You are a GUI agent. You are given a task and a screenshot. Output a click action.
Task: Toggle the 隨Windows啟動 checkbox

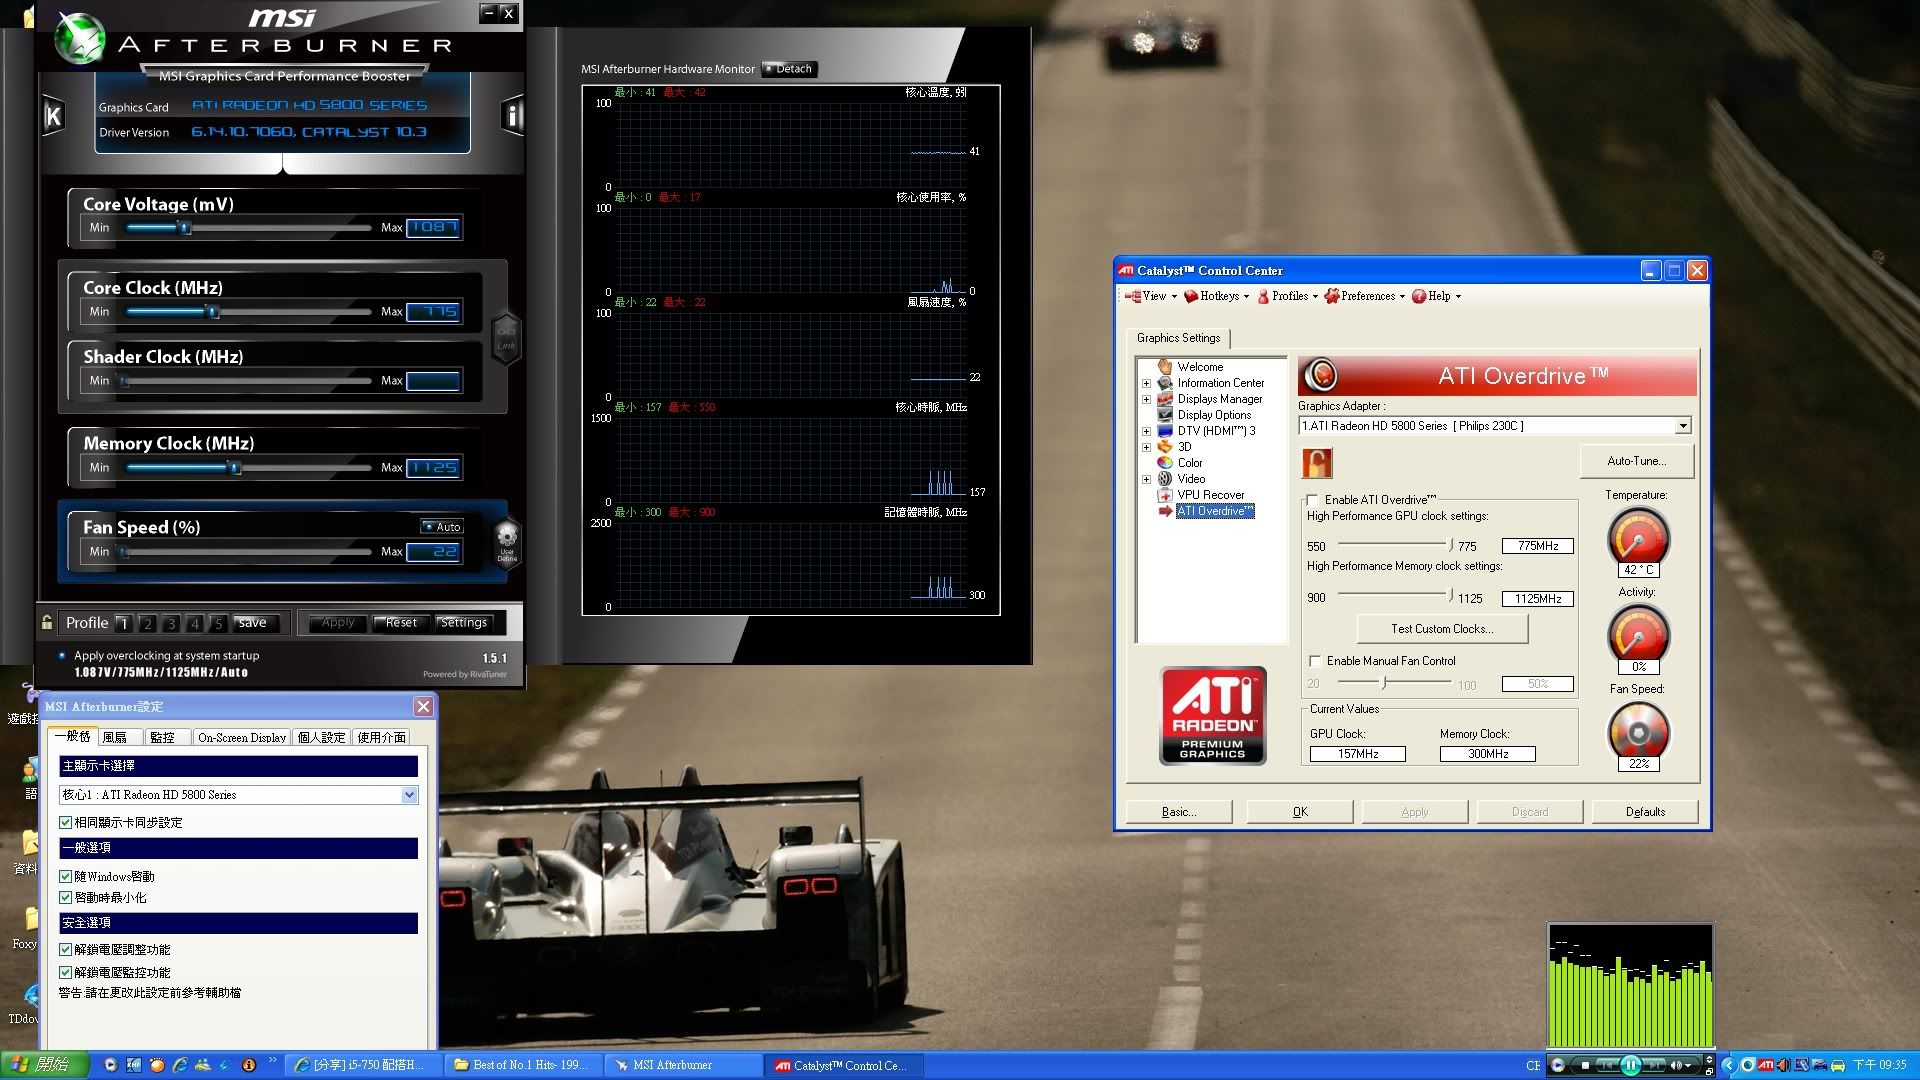(x=66, y=877)
